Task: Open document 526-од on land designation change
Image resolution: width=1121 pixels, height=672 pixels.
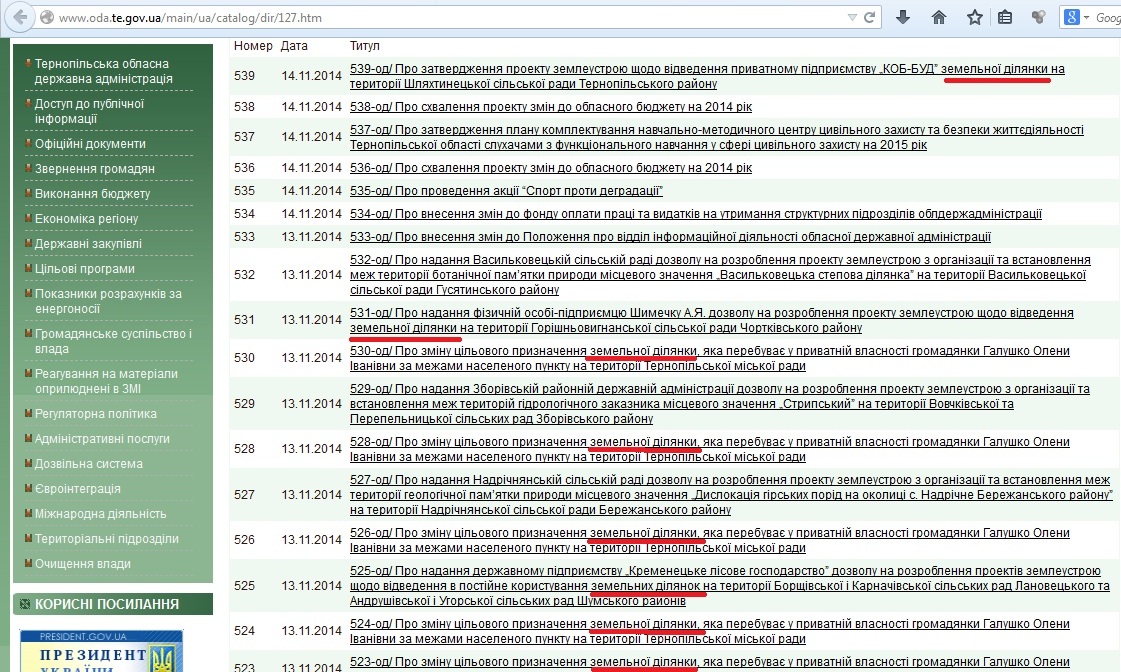Action: (x=710, y=540)
